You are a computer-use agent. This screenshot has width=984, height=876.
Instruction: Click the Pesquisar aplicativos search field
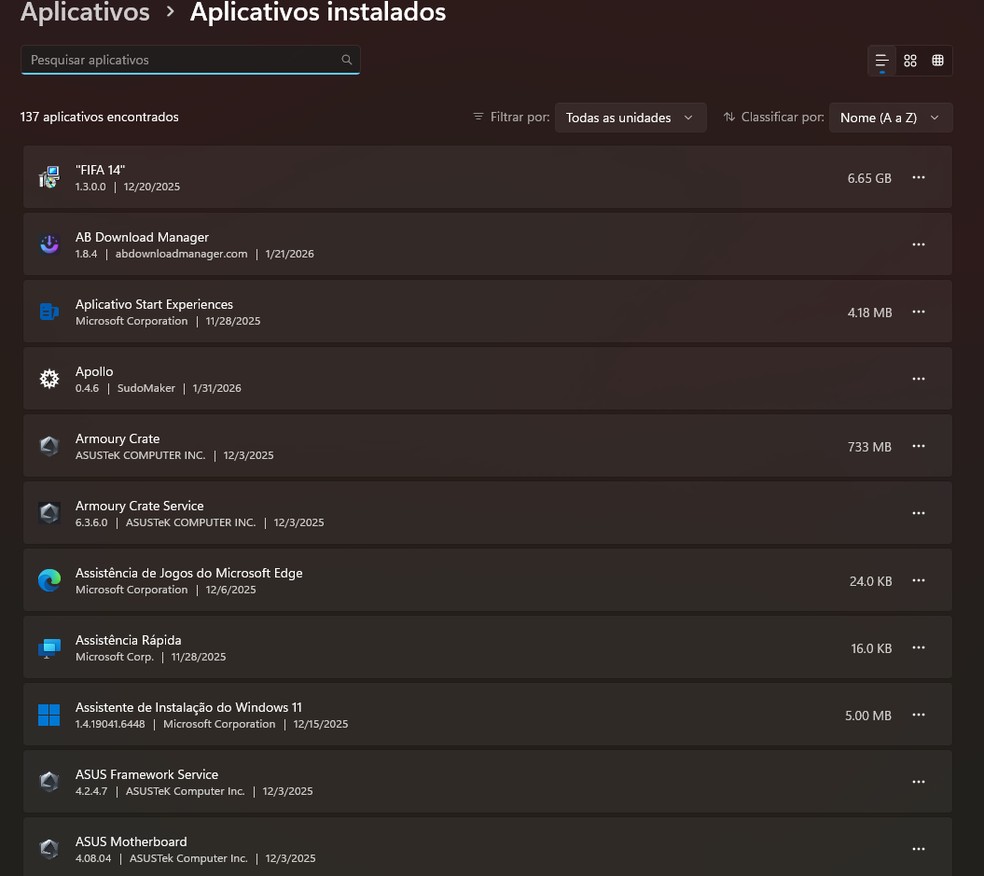pyautogui.click(x=180, y=60)
